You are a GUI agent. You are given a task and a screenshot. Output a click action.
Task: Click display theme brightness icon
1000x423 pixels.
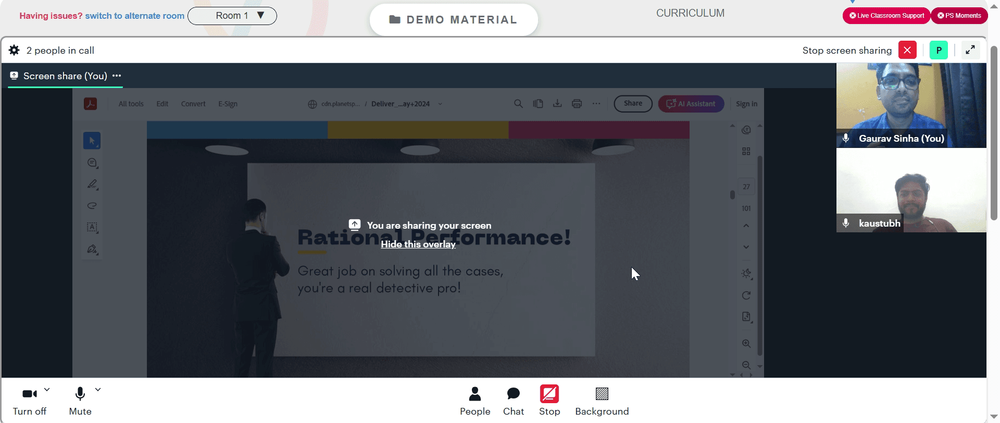[746, 273]
